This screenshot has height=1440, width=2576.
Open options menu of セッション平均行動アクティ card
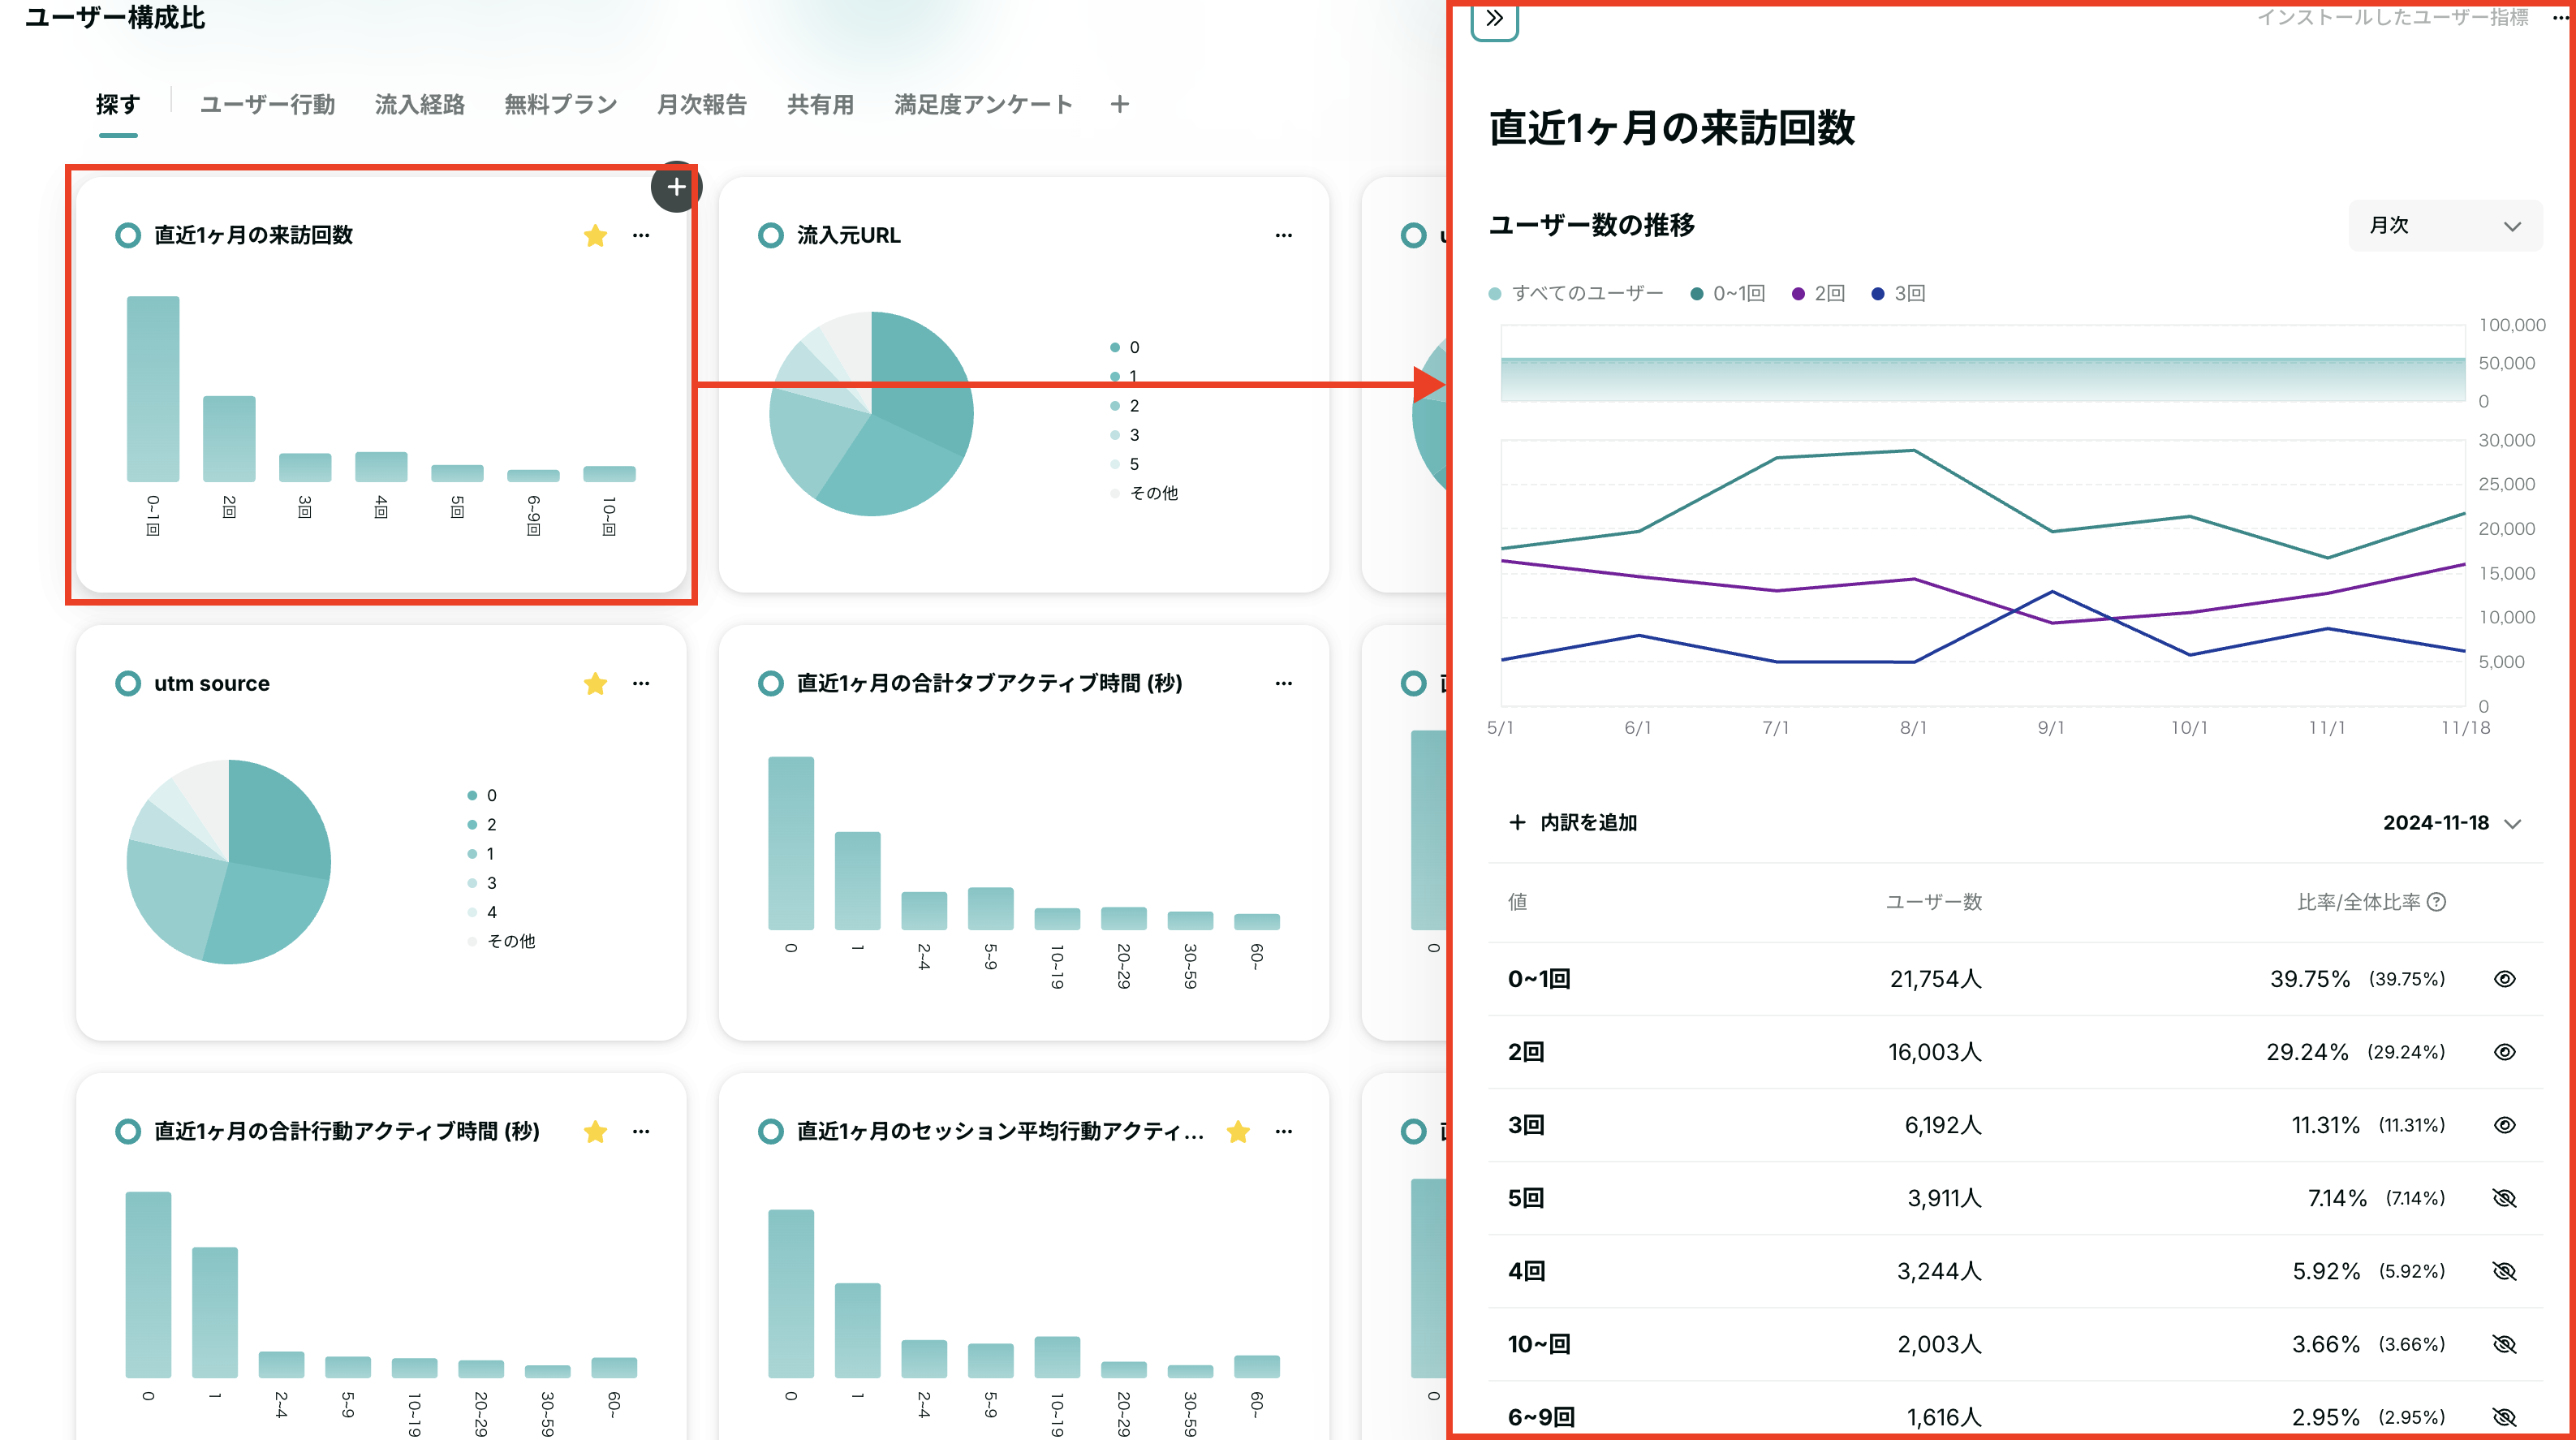pos(1284,1131)
